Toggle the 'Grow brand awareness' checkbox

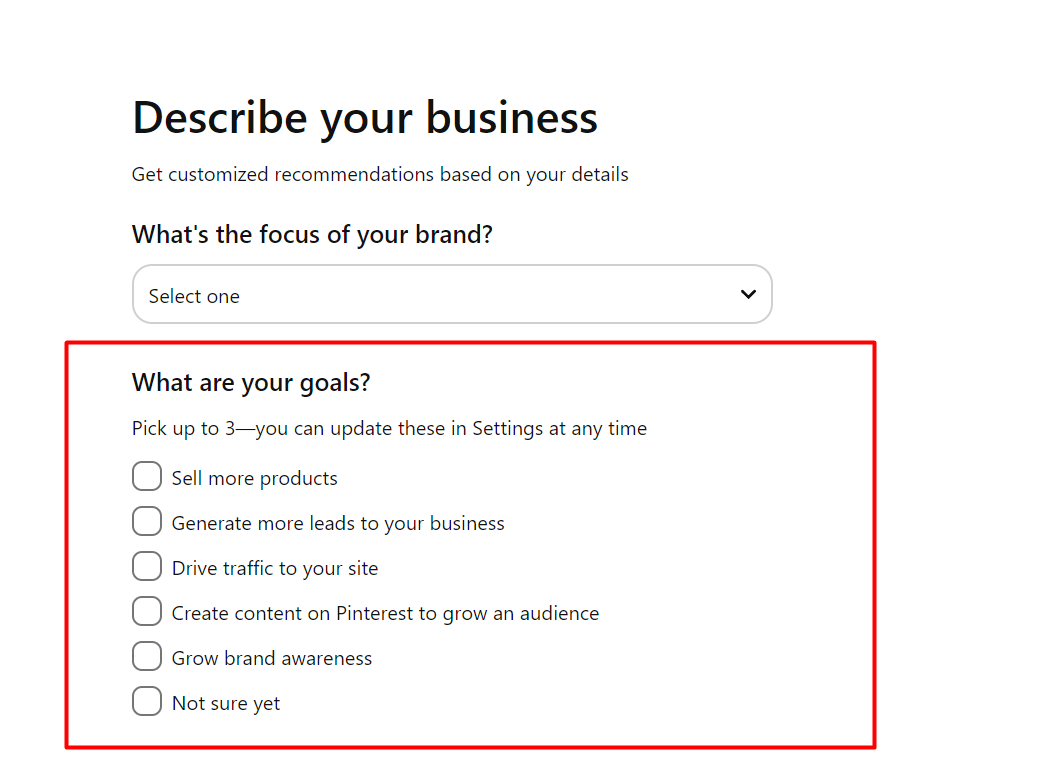click(x=147, y=657)
